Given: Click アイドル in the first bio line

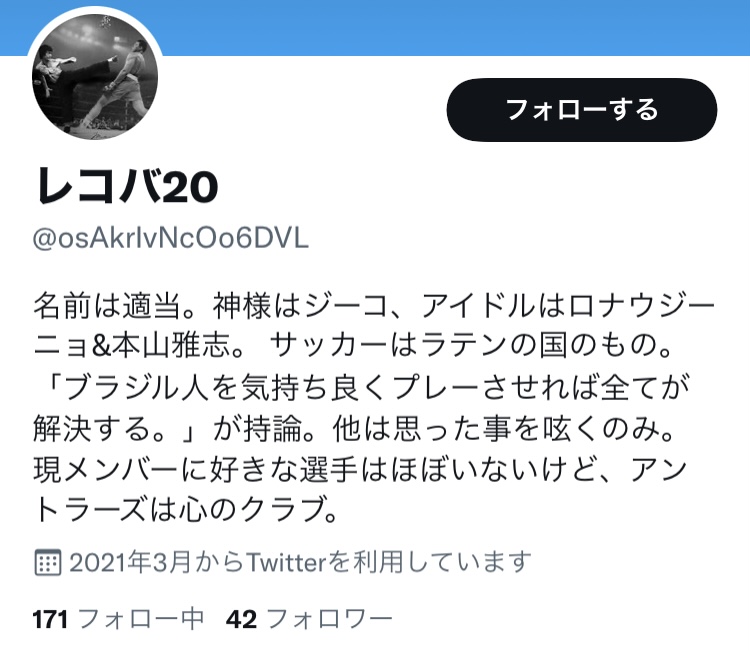Looking at the screenshot, I should 479,306.
